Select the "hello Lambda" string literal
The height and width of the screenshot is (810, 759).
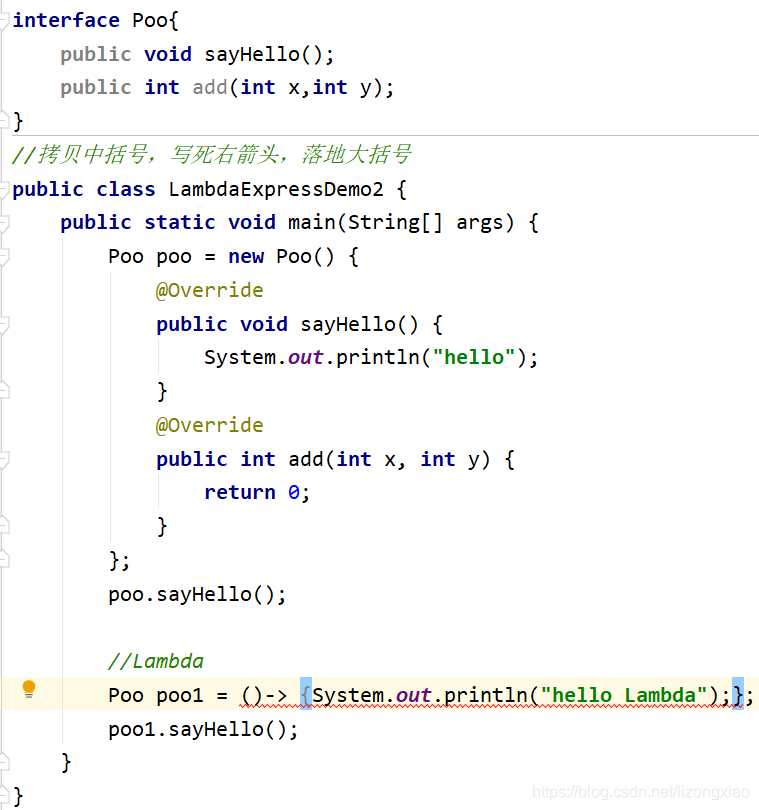click(x=625, y=695)
